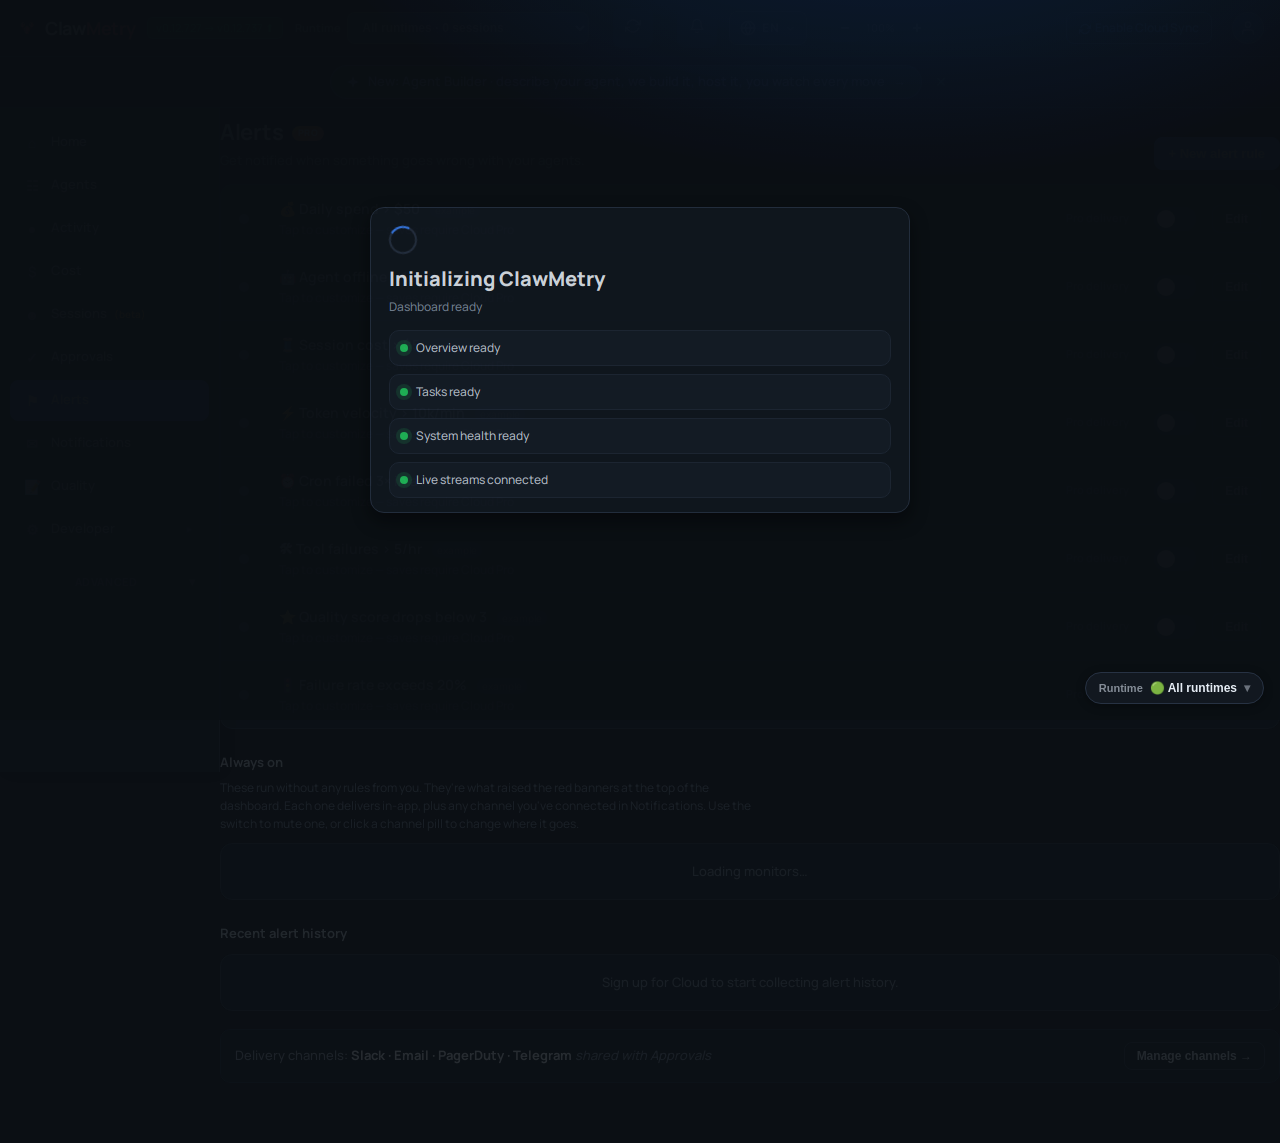
Task: Click the Manage channels button
Action: [x=1193, y=1056]
